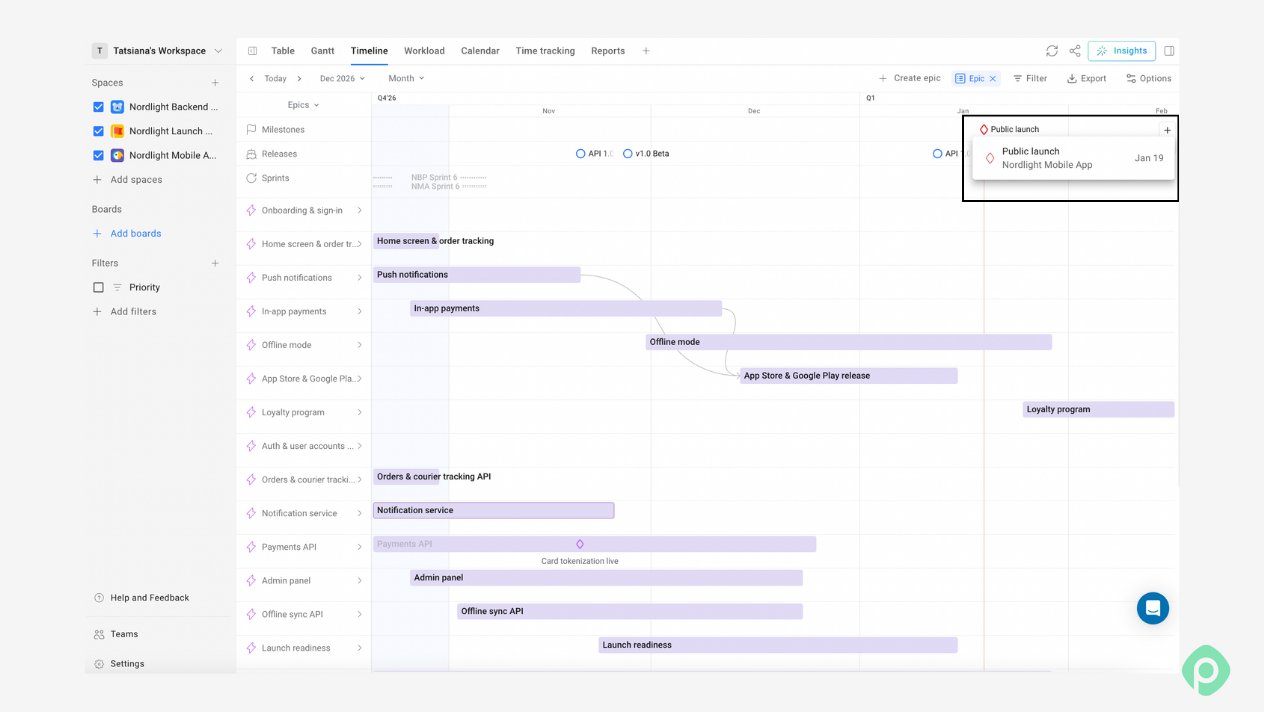Click the v1.0 Beta release marker
Screen dimensions: 1264x712
point(628,154)
